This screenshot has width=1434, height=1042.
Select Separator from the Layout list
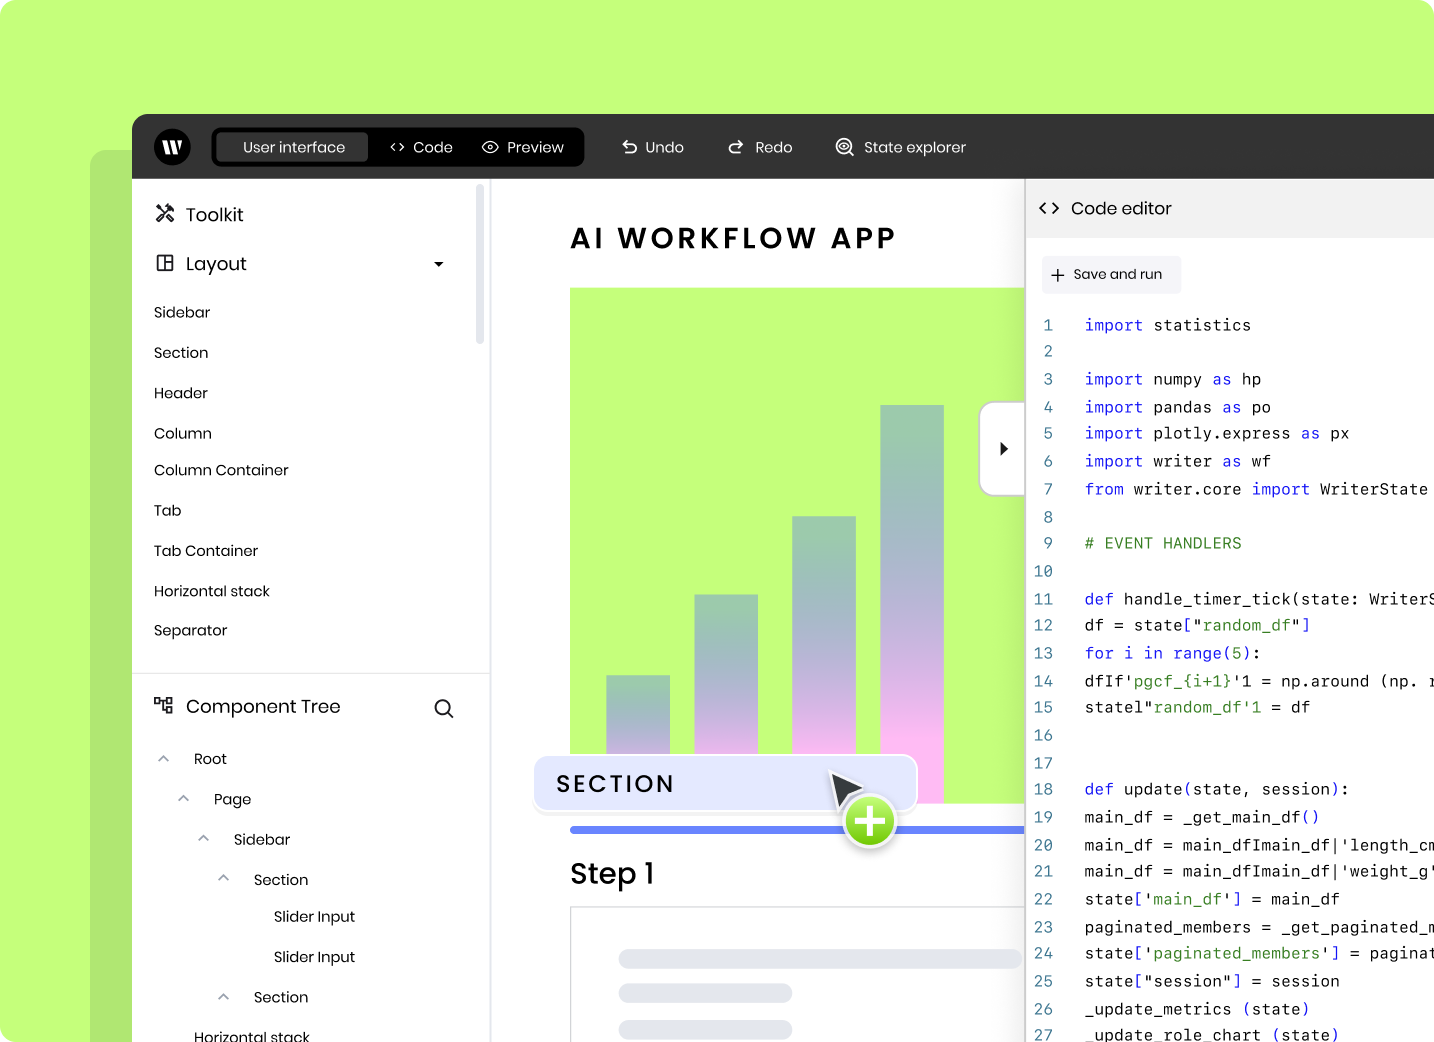[x=190, y=630]
